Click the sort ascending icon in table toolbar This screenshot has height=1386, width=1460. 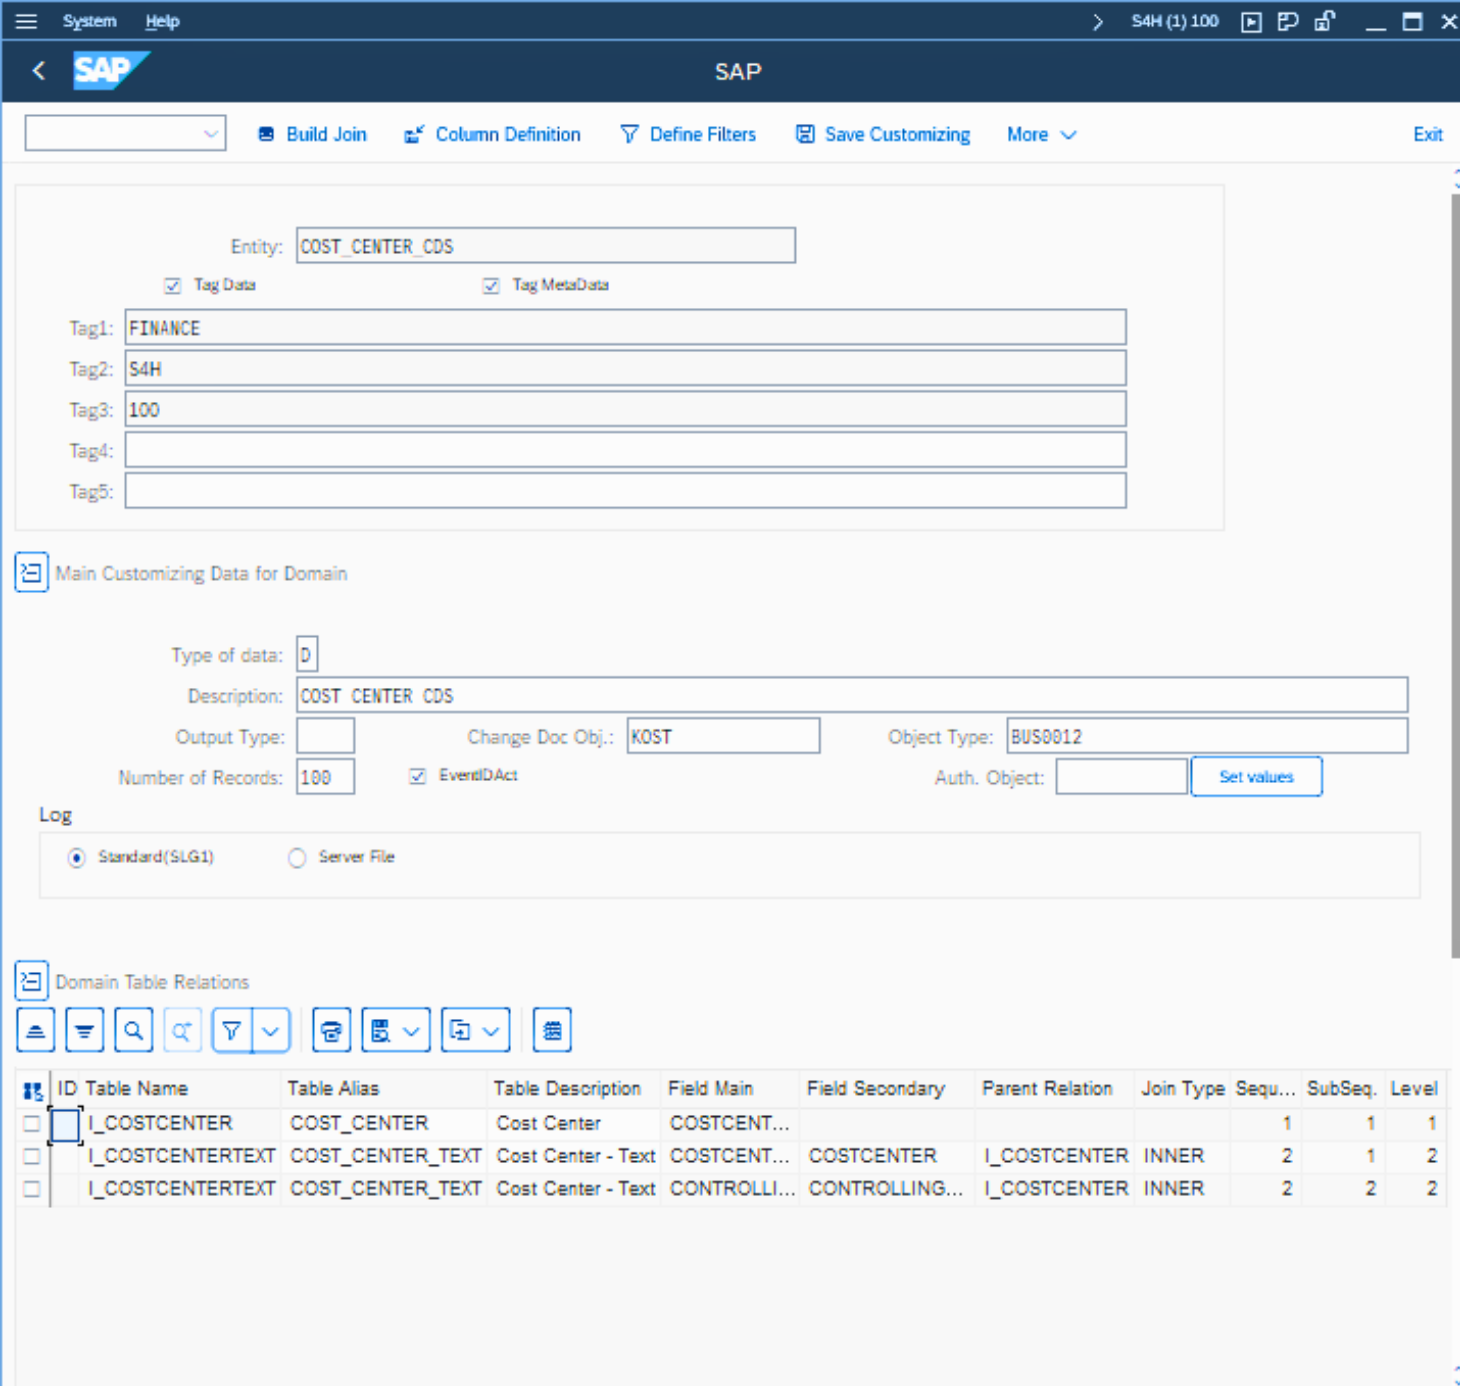click(35, 1031)
